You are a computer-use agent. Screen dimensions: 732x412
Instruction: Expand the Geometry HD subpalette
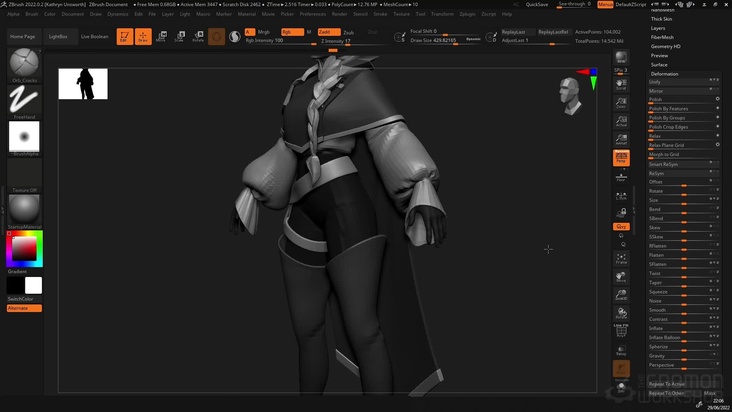[x=666, y=46]
